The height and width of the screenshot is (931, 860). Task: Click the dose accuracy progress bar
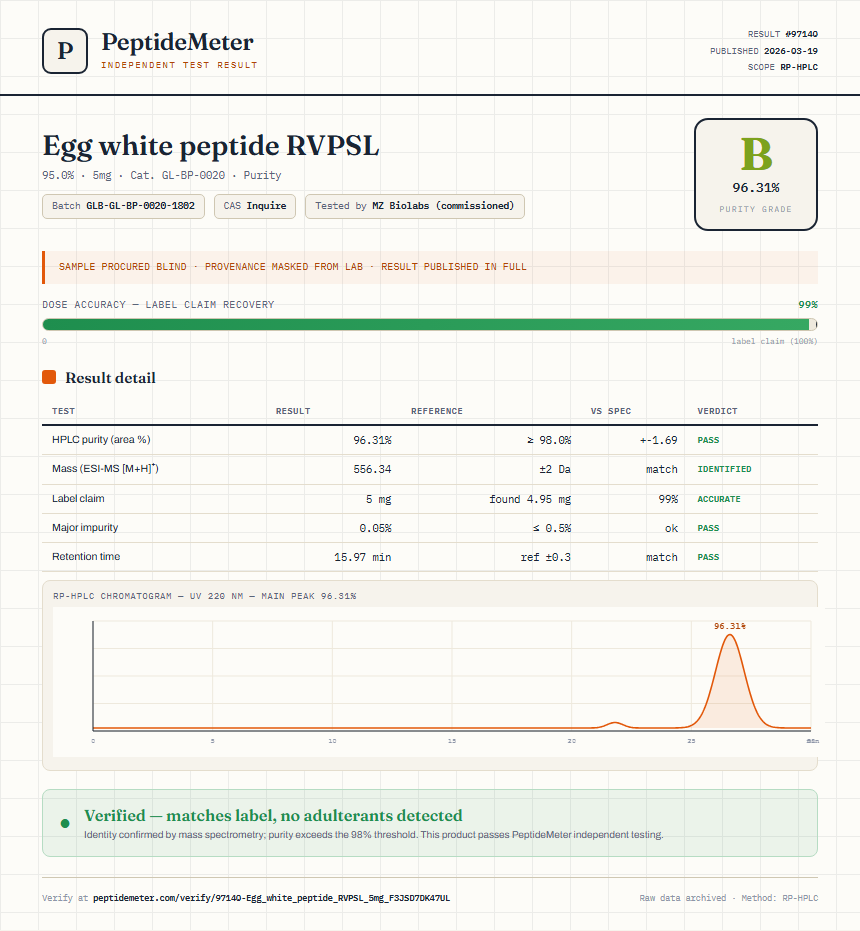(430, 324)
